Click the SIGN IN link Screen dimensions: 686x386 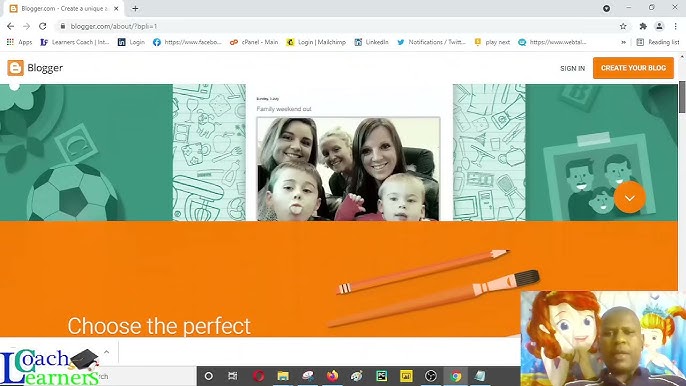[x=572, y=68]
